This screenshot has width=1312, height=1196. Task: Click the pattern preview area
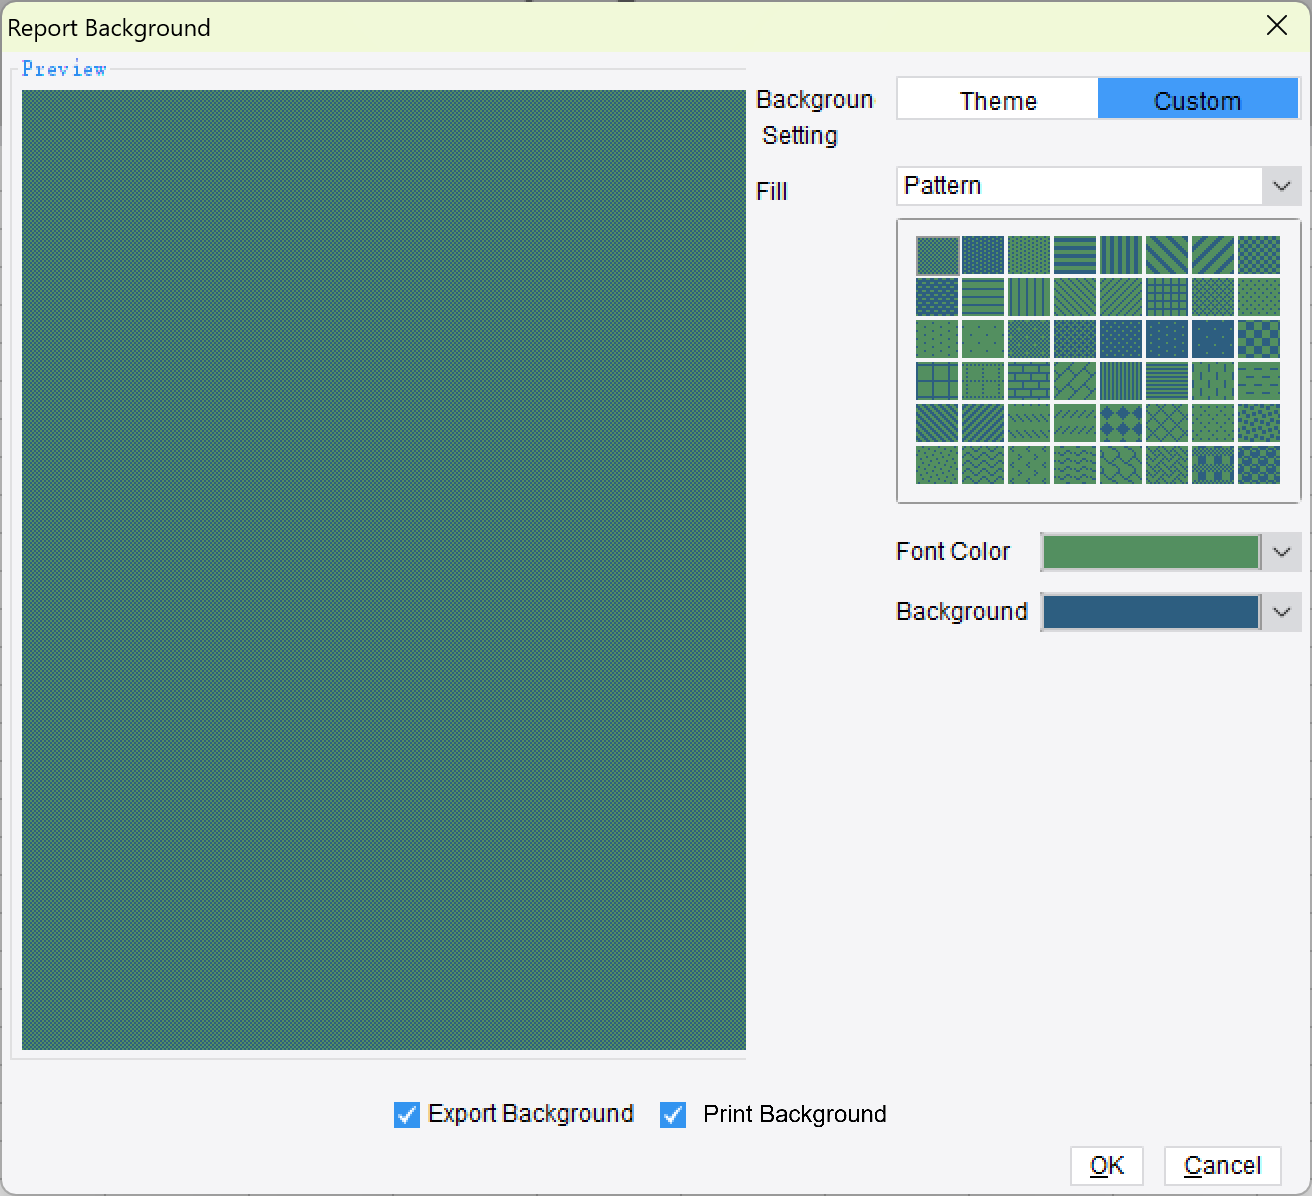pos(384,570)
